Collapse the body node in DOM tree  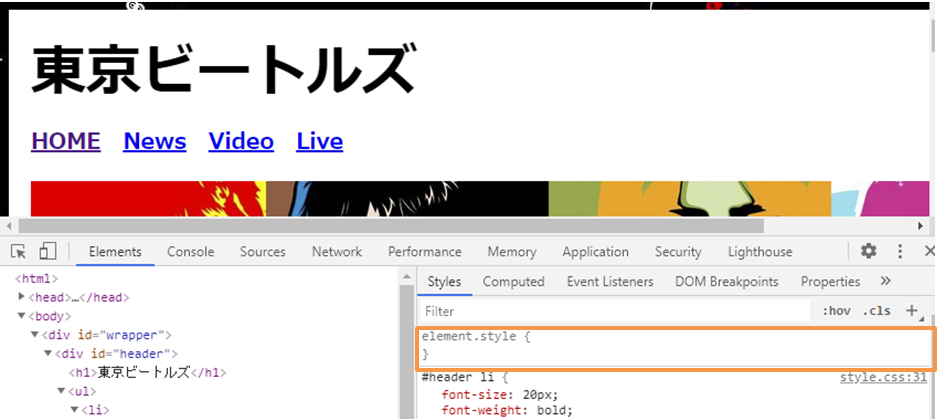click(22, 315)
